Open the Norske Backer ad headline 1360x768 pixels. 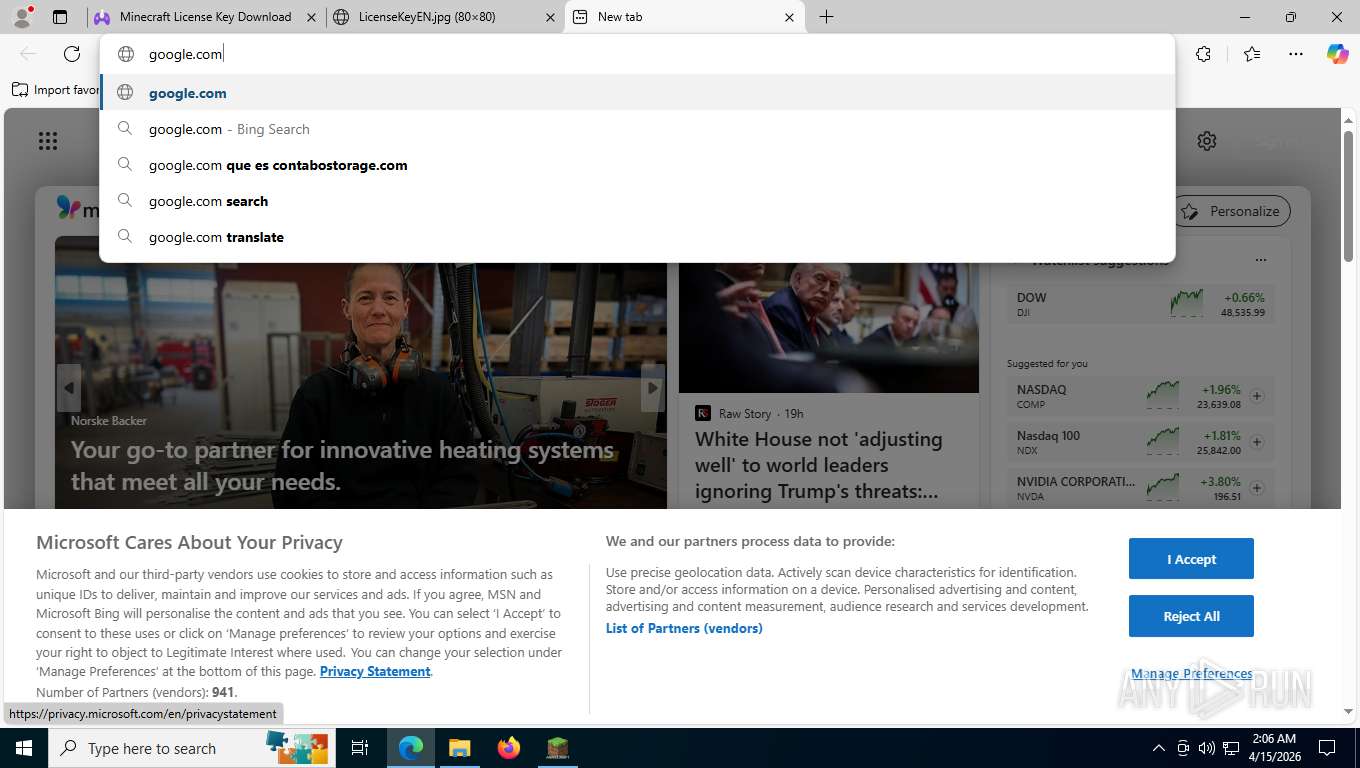pyautogui.click(x=342, y=465)
